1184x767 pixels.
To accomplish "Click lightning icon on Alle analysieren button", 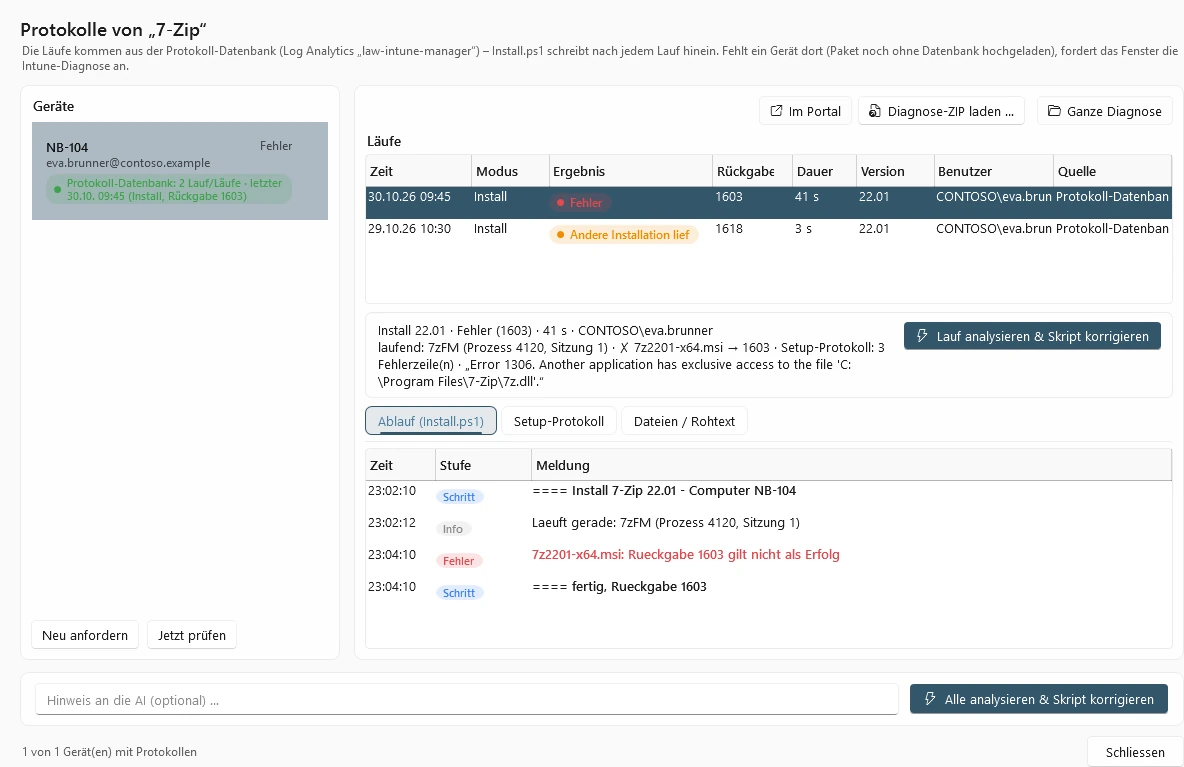I will pyautogui.click(x=930, y=699).
